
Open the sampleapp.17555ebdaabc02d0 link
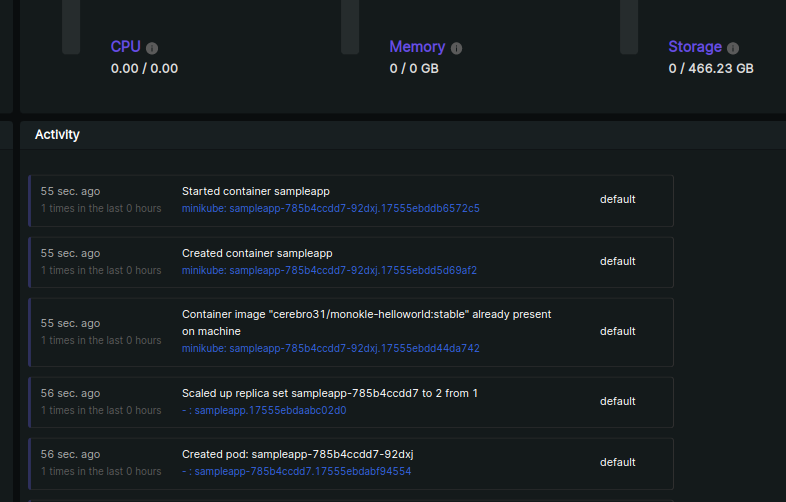coord(270,410)
